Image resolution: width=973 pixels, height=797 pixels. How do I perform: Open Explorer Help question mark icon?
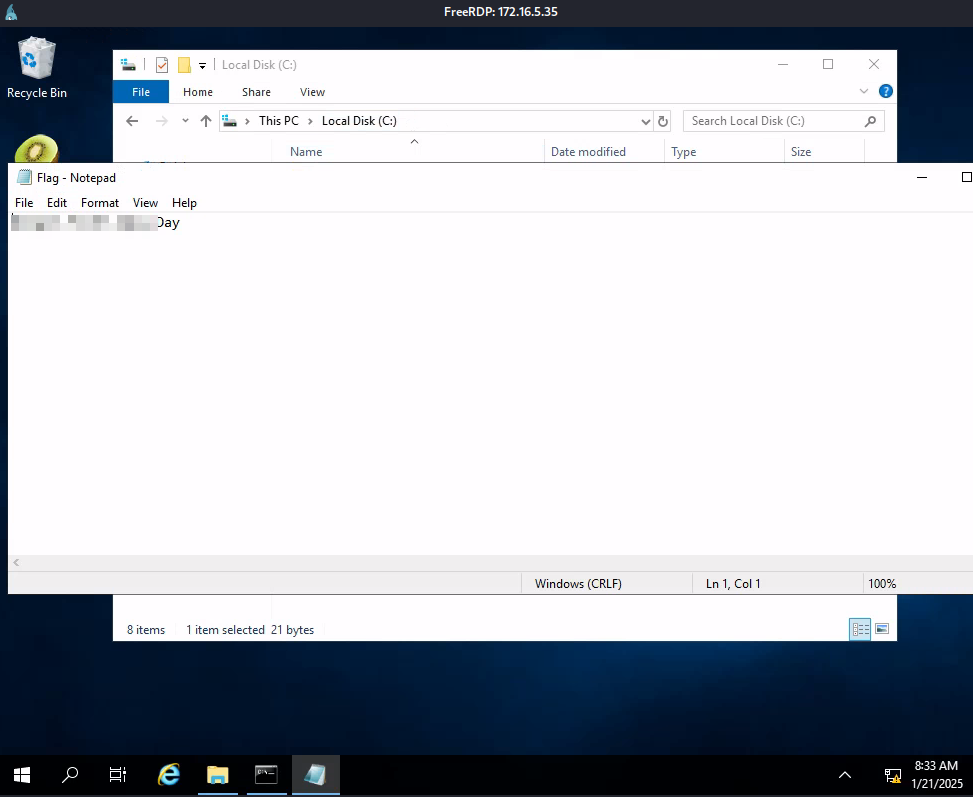coord(885,91)
